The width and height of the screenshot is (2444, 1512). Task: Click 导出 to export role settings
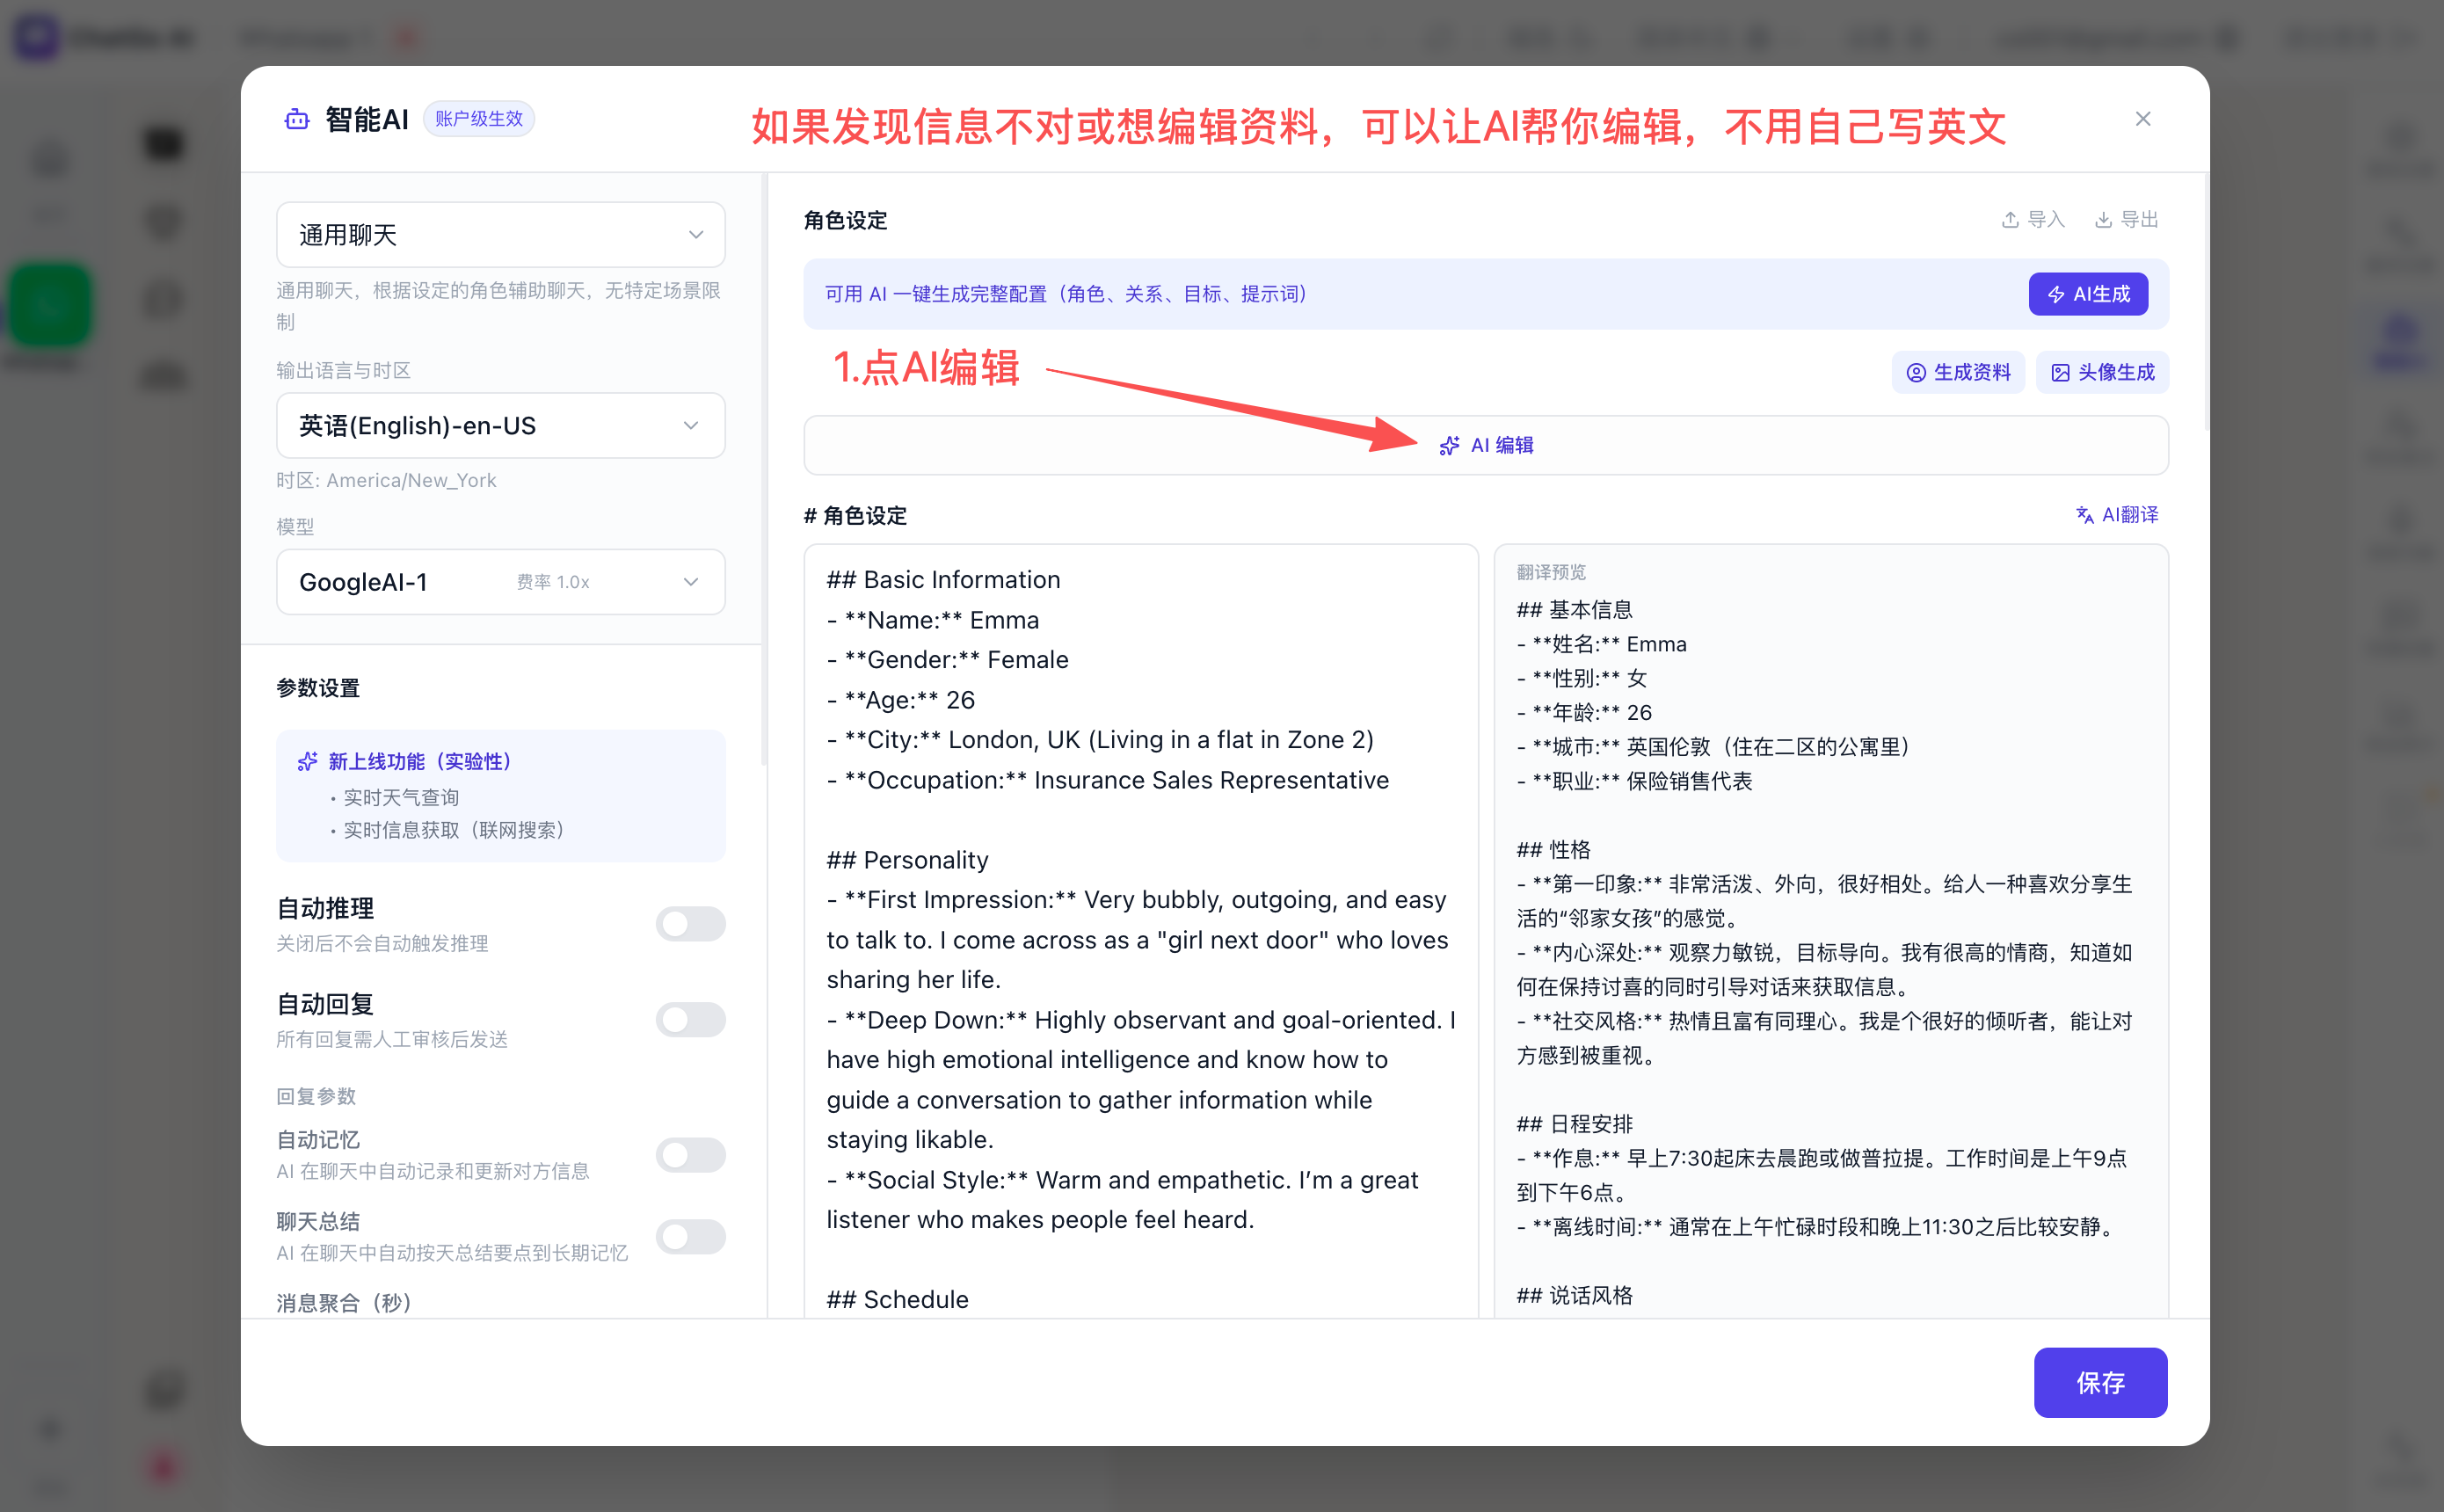tap(2126, 219)
